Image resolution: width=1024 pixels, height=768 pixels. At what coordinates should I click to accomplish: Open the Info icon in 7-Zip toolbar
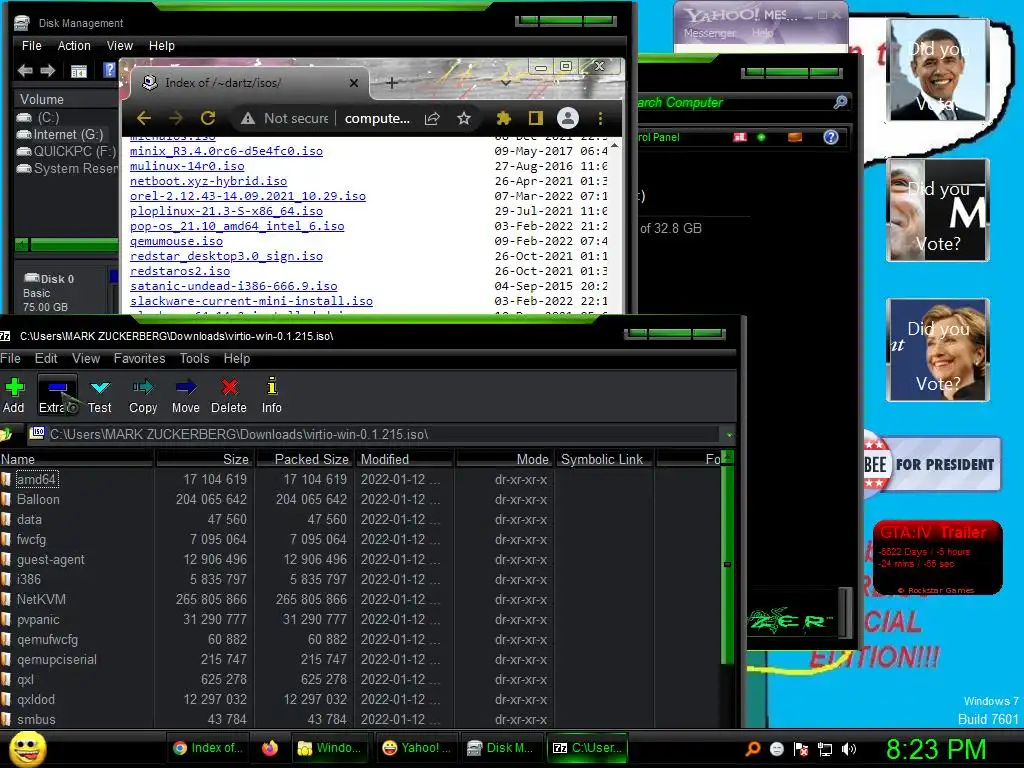[x=272, y=395]
